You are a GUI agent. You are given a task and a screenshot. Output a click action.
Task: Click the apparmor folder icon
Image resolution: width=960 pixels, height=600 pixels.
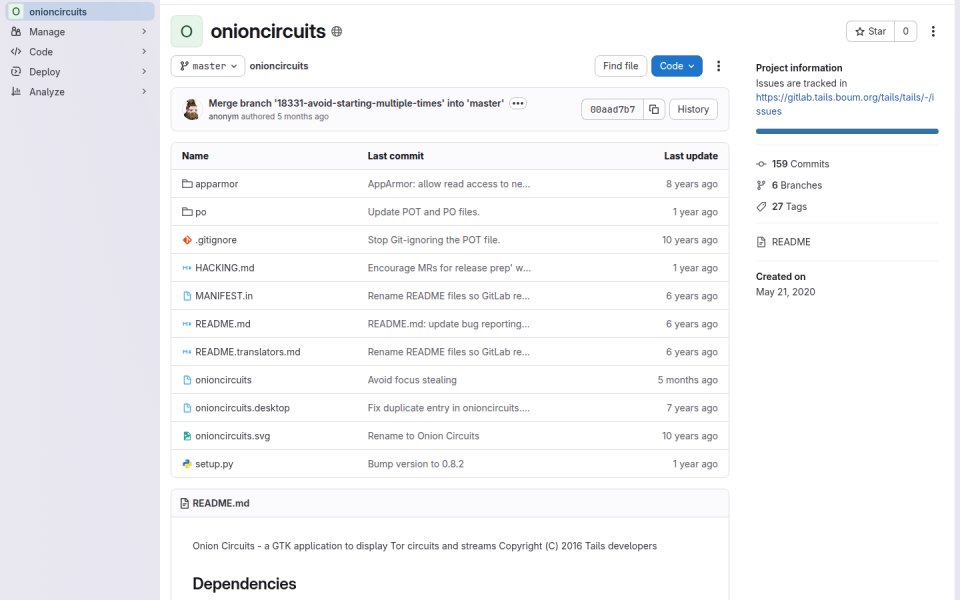(x=187, y=184)
